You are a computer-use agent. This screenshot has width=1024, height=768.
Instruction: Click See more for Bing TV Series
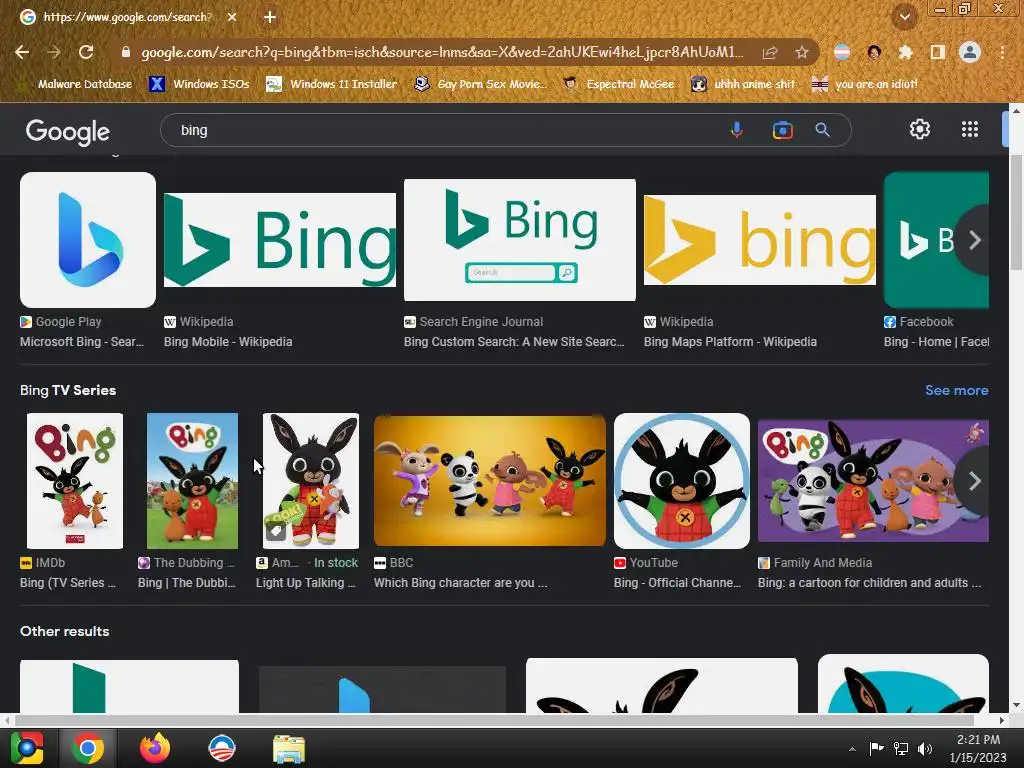[x=957, y=391]
